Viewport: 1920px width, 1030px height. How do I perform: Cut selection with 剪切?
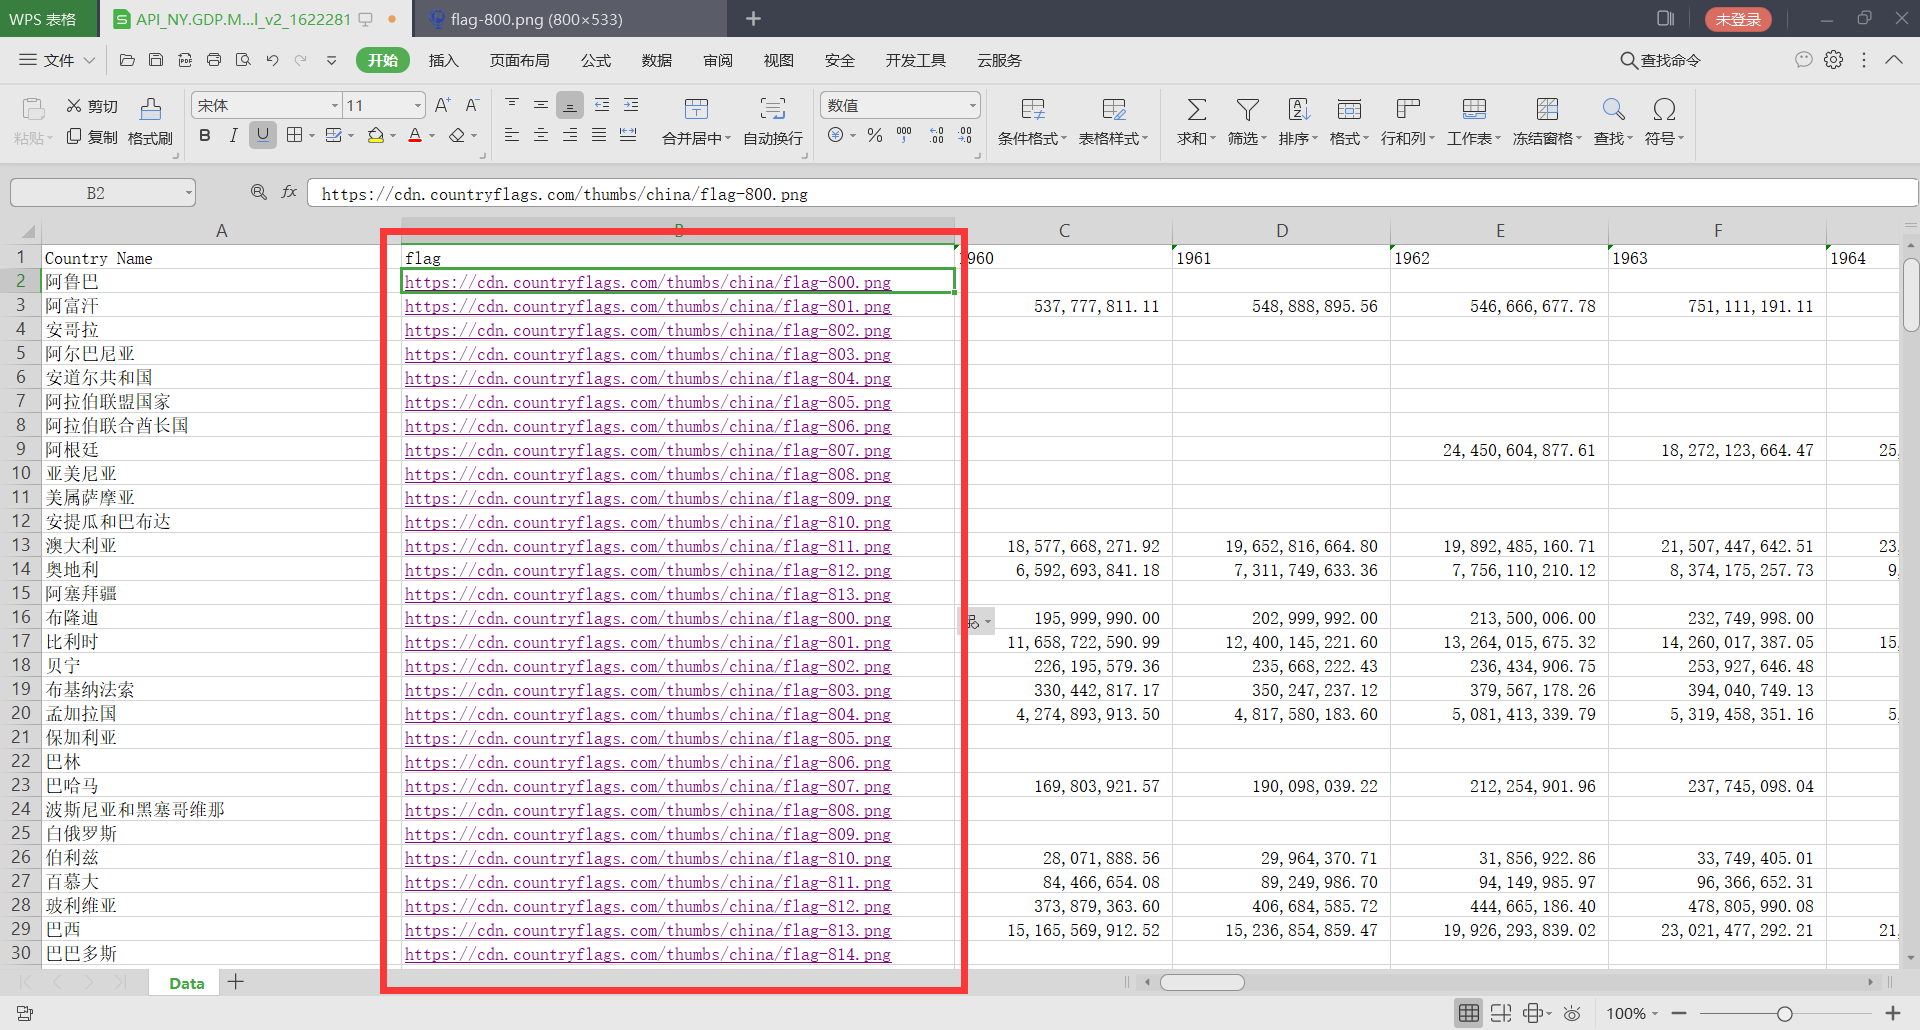(x=92, y=106)
